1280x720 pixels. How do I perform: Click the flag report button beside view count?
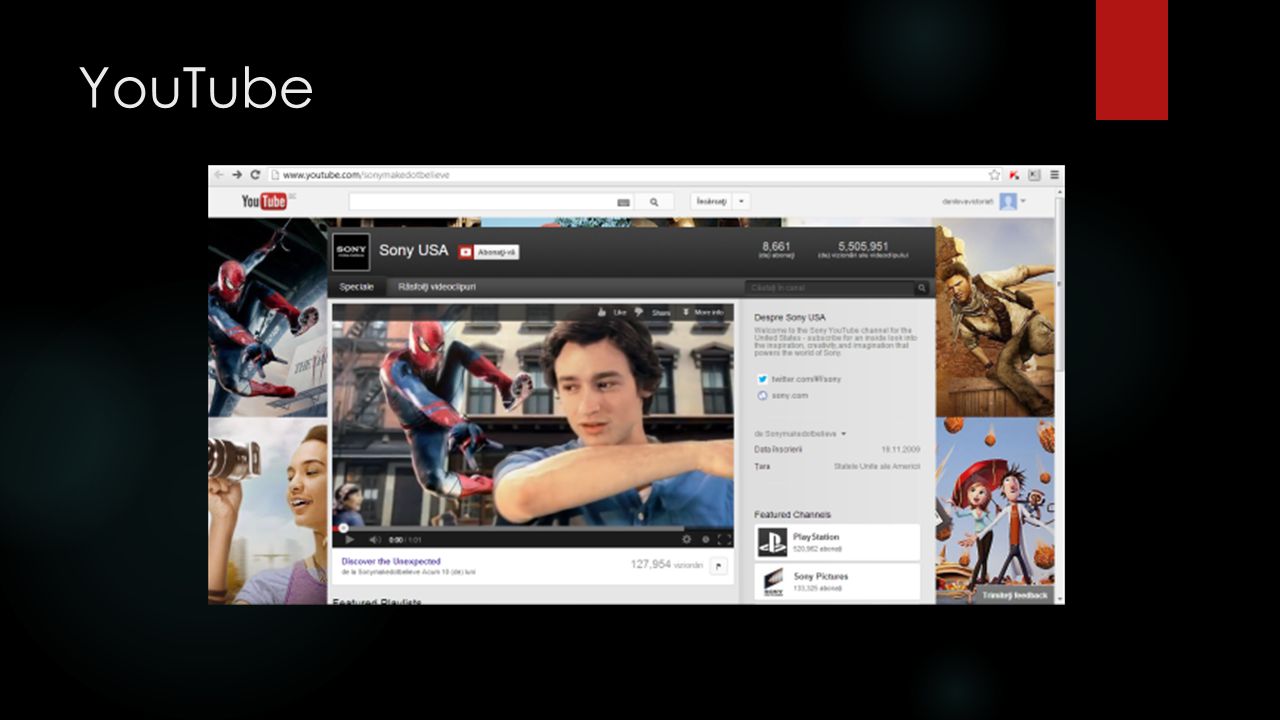(719, 566)
